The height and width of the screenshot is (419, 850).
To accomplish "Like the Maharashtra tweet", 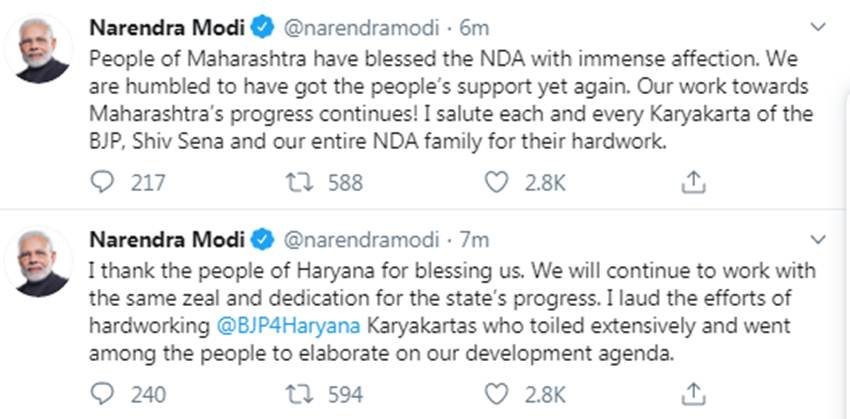I will [497, 183].
